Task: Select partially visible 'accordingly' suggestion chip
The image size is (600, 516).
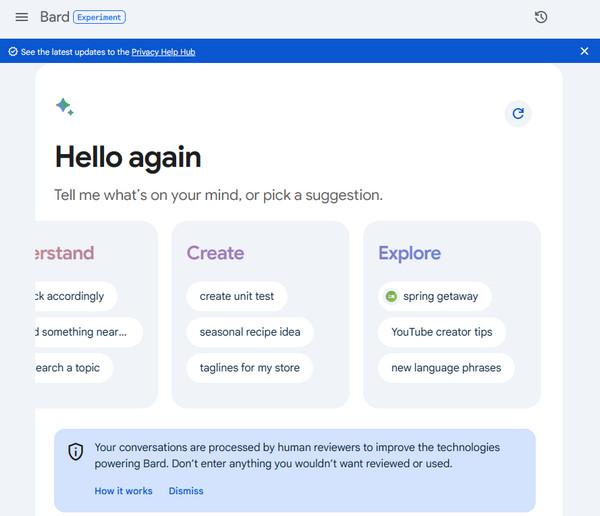Action: click(76, 296)
